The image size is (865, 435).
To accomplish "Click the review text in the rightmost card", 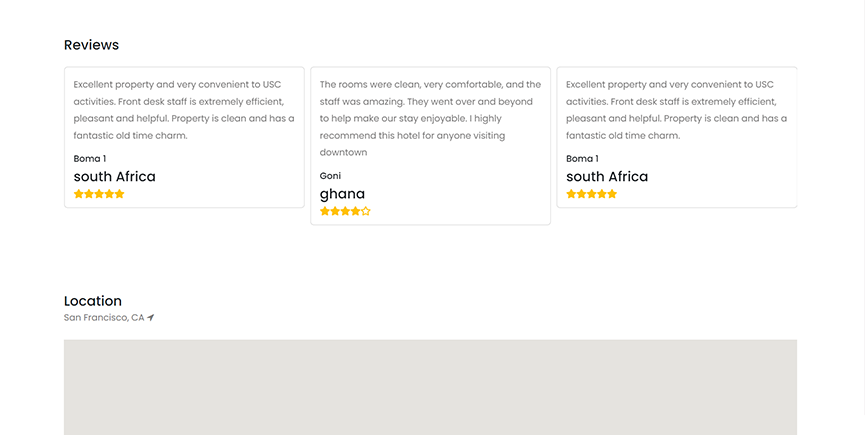I will [x=676, y=110].
